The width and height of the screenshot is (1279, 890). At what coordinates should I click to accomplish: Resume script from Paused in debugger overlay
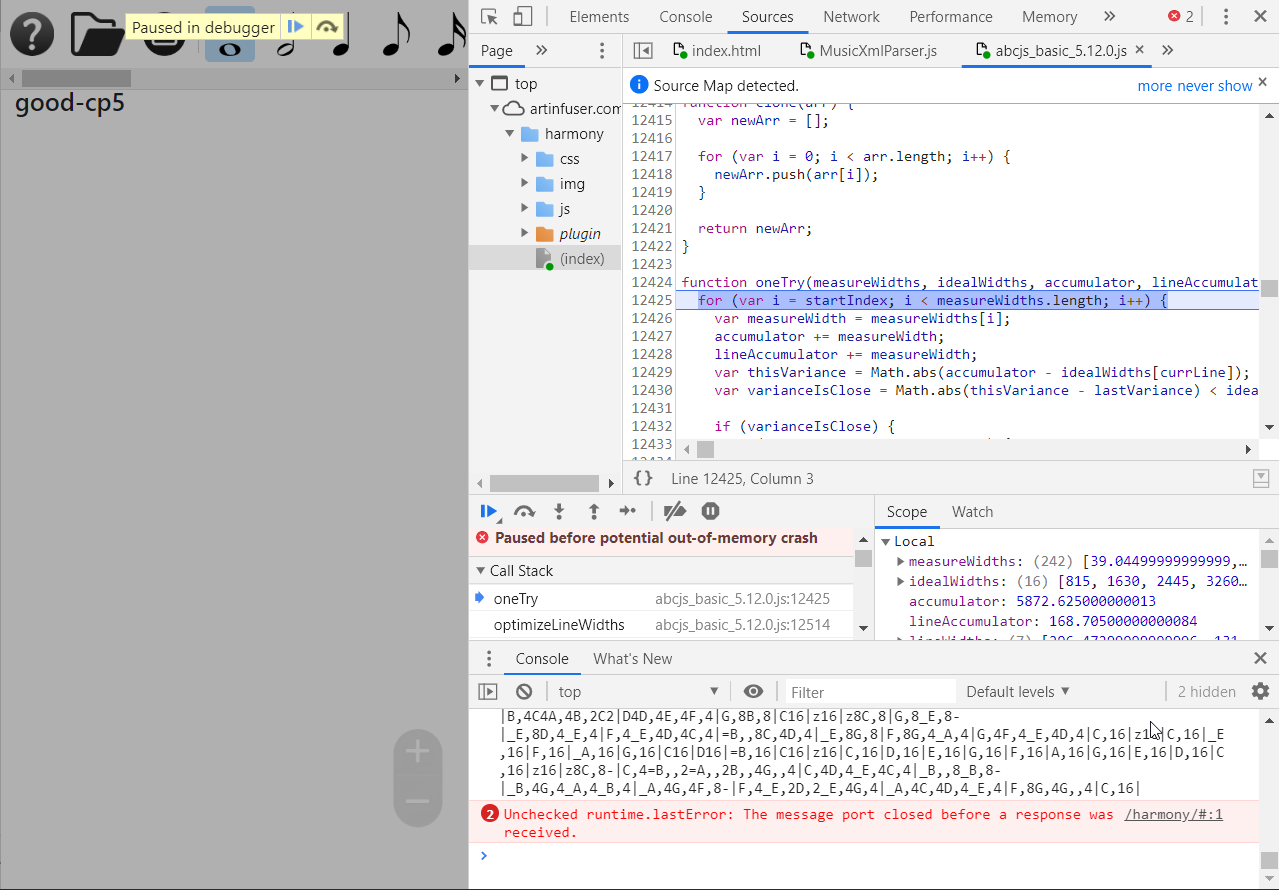(295, 27)
